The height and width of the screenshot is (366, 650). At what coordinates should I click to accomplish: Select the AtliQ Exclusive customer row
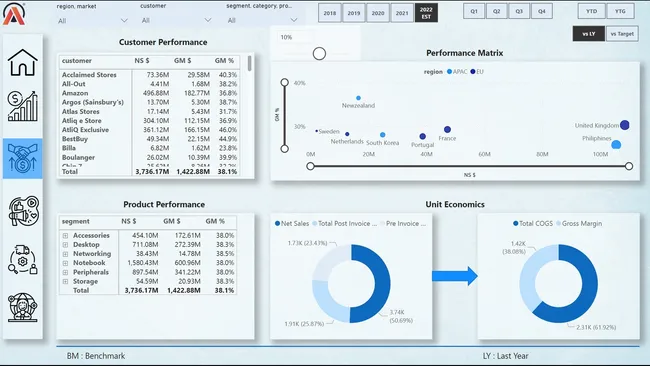click(x=150, y=130)
